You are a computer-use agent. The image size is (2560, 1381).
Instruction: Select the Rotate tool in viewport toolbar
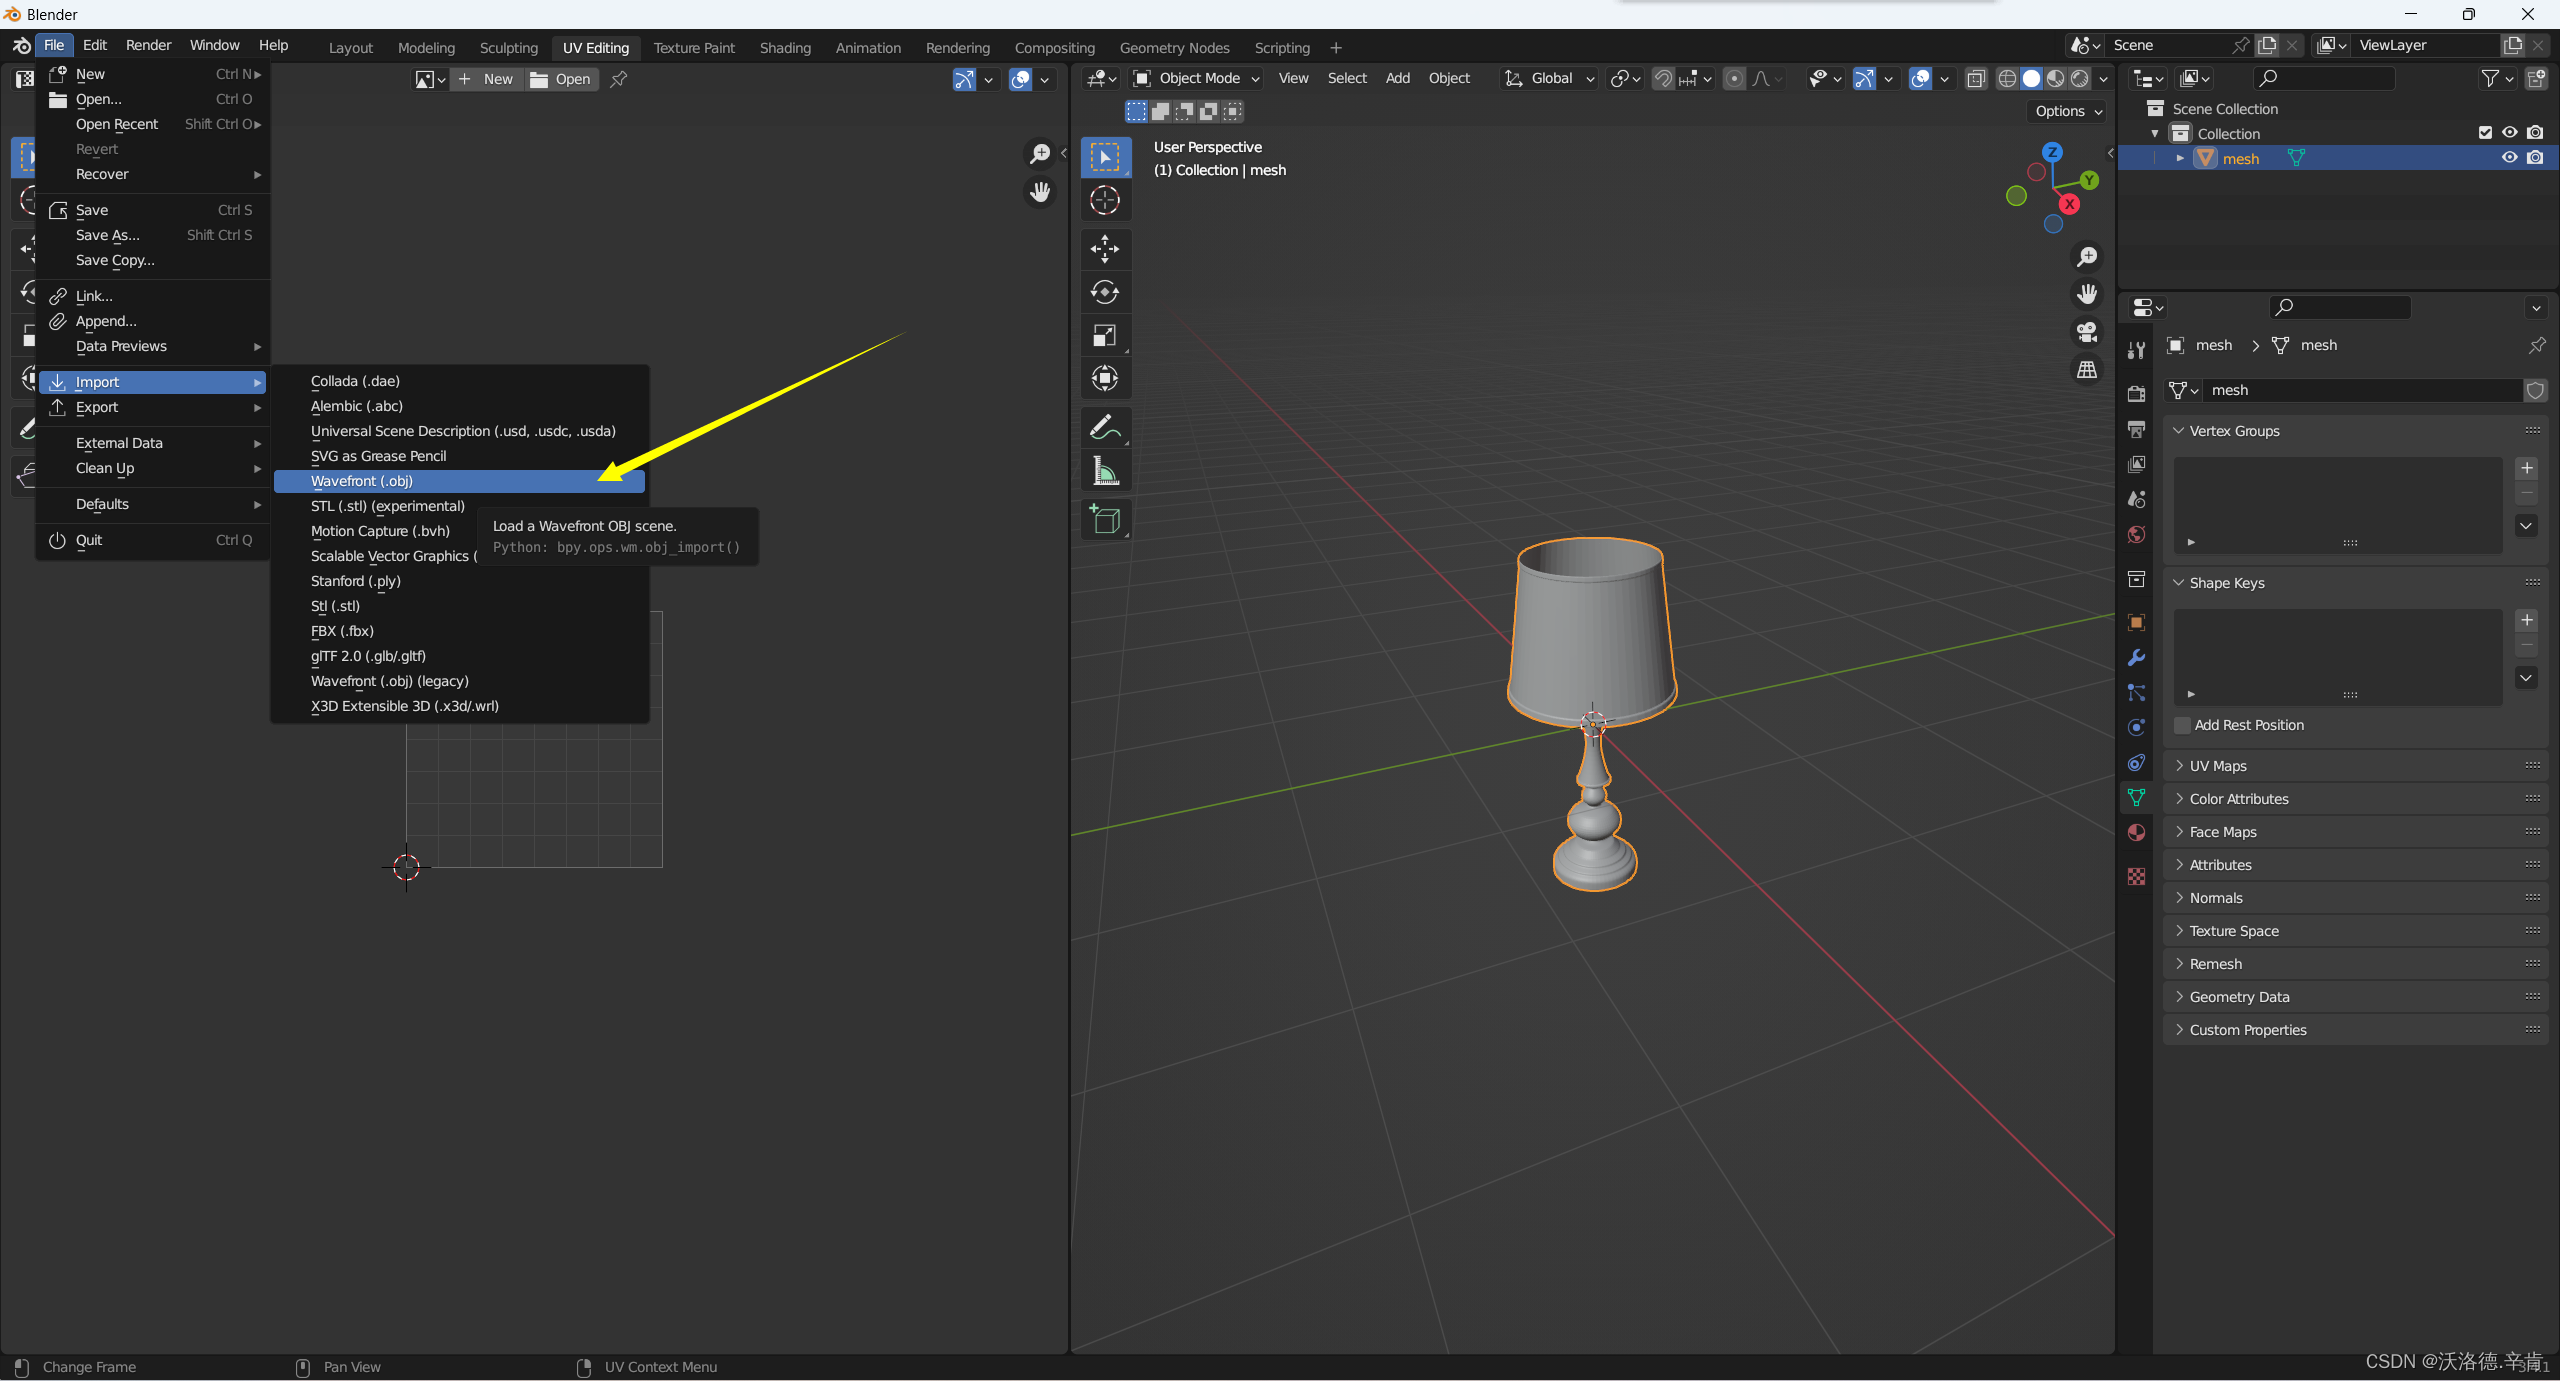pos(1105,292)
